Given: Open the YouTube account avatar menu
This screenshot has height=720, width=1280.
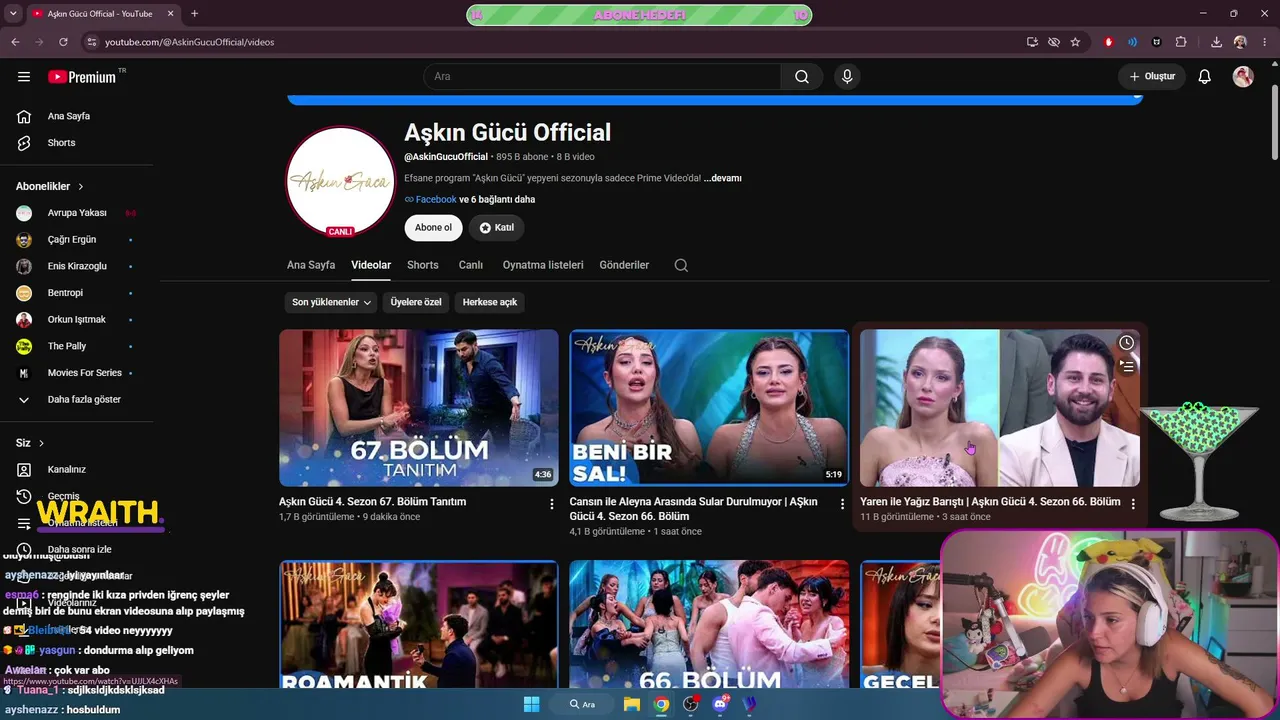Looking at the screenshot, I should tap(1243, 77).
